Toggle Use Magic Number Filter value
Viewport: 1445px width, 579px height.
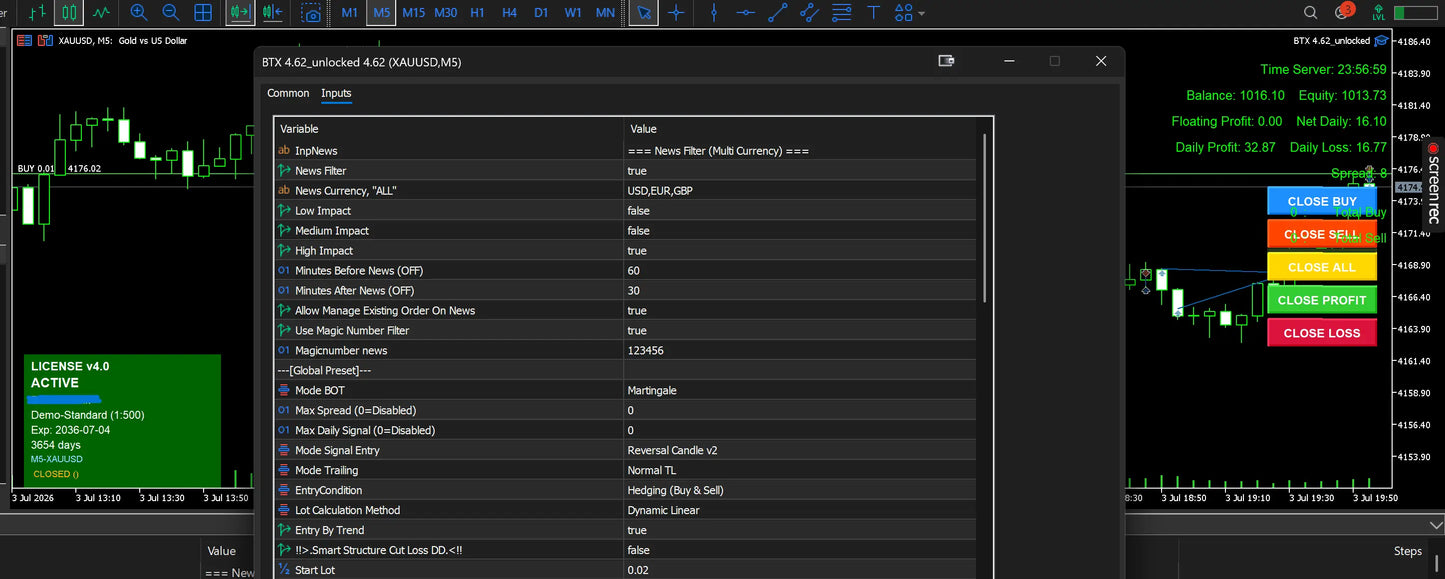799,331
